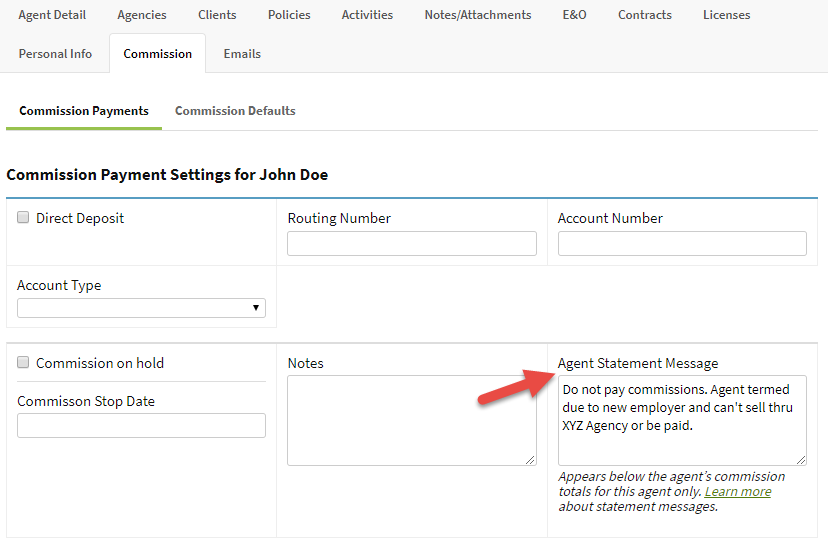Switch to Commission Defaults sub-tab

click(235, 111)
